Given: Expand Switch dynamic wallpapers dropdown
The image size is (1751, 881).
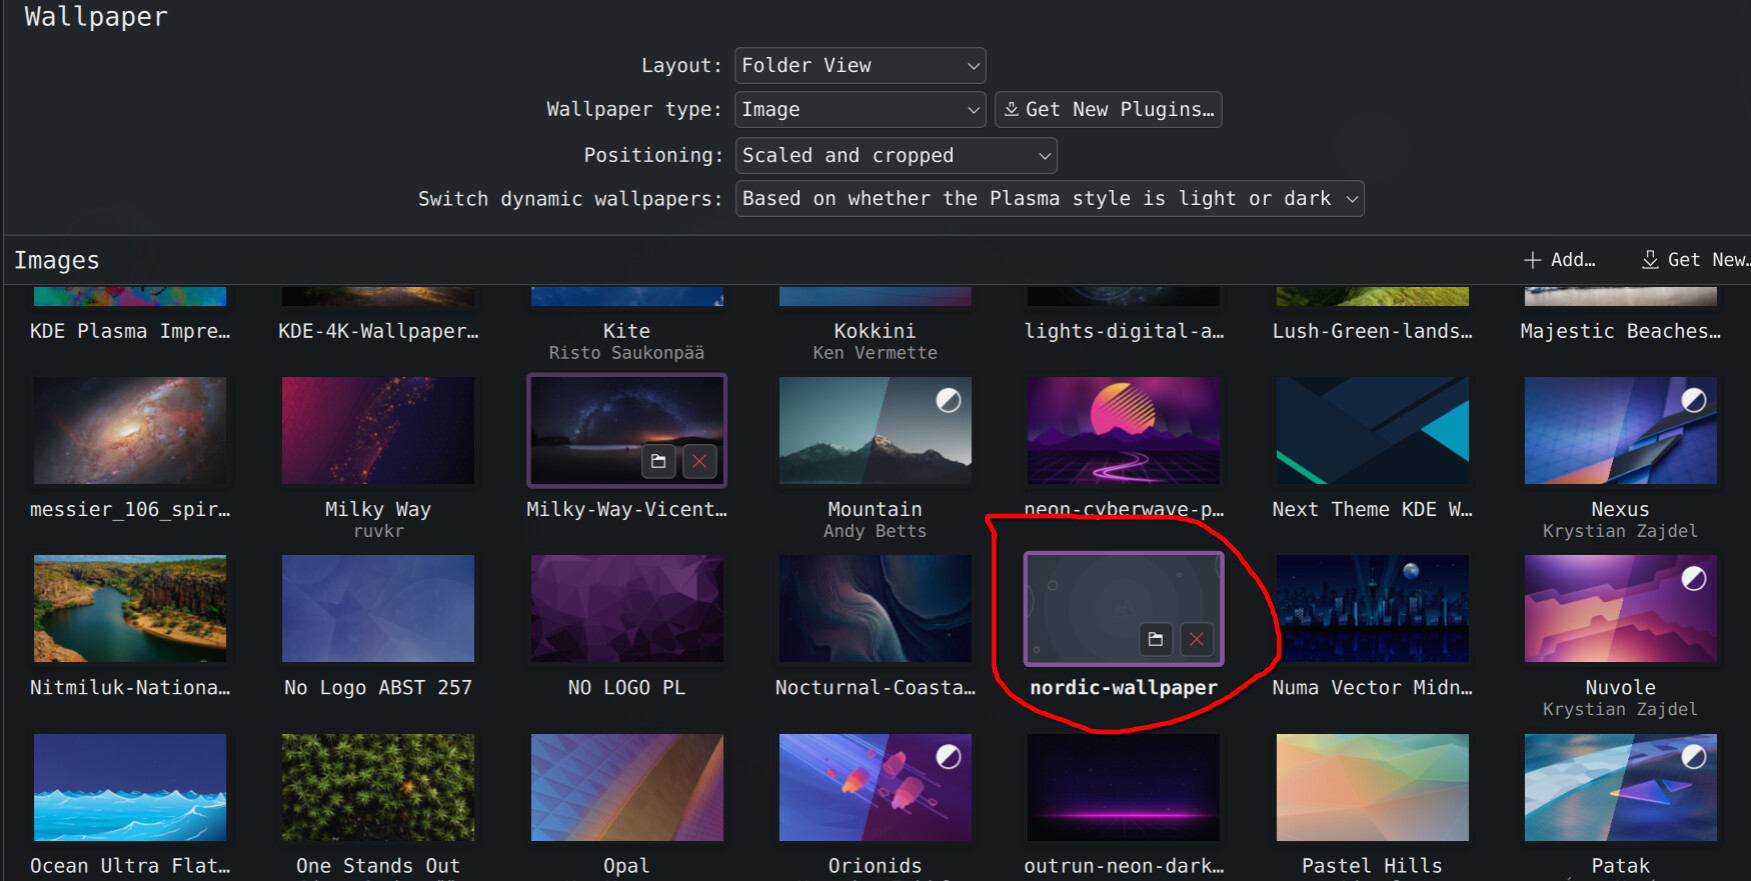Looking at the screenshot, I should [1049, 199].
